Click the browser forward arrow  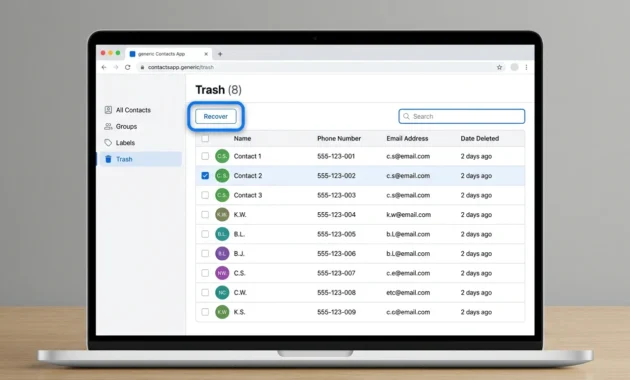(116, 67)
